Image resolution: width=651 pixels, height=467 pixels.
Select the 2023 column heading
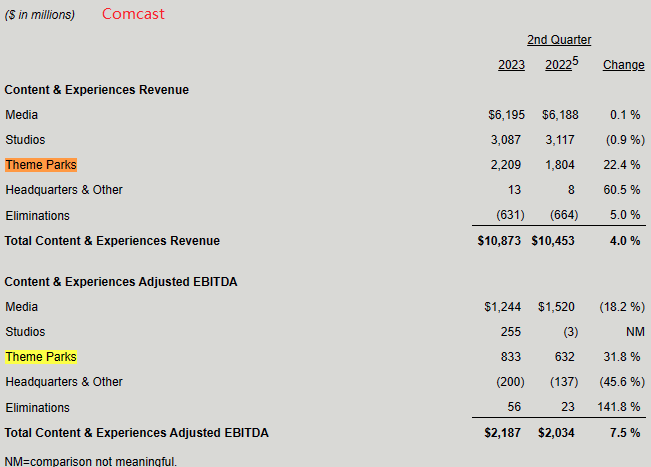[x=511, y=65]
